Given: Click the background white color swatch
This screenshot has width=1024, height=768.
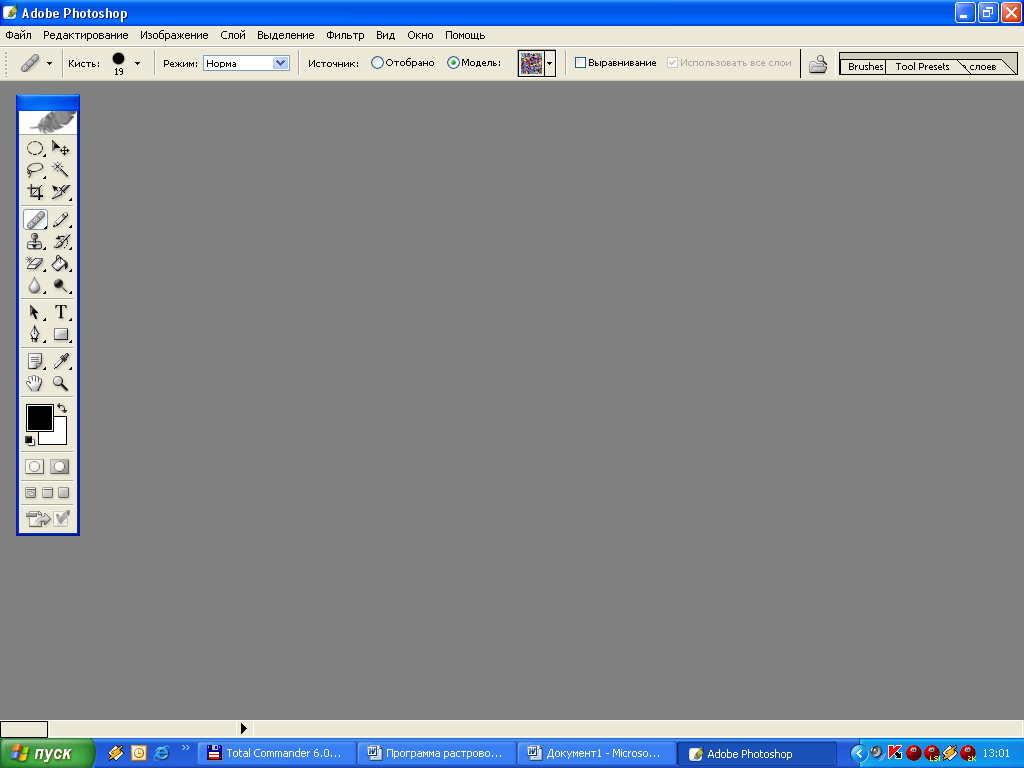Looking at the screenshot, I should point(59,436).
